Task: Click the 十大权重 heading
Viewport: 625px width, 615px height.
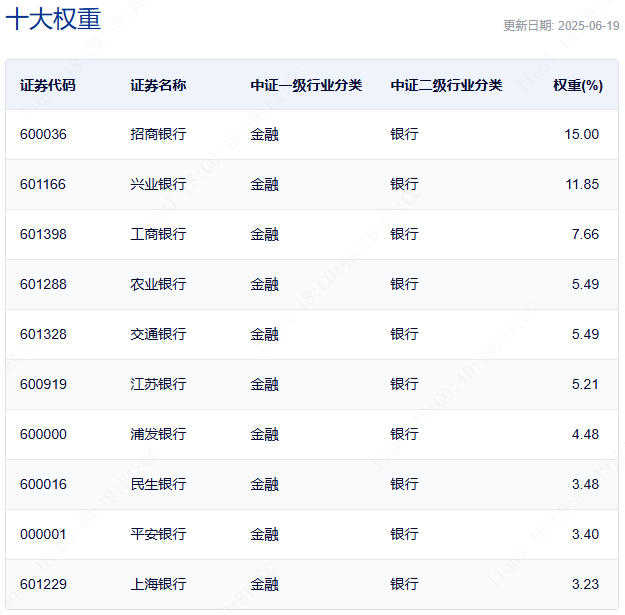Action: (53, 19)
